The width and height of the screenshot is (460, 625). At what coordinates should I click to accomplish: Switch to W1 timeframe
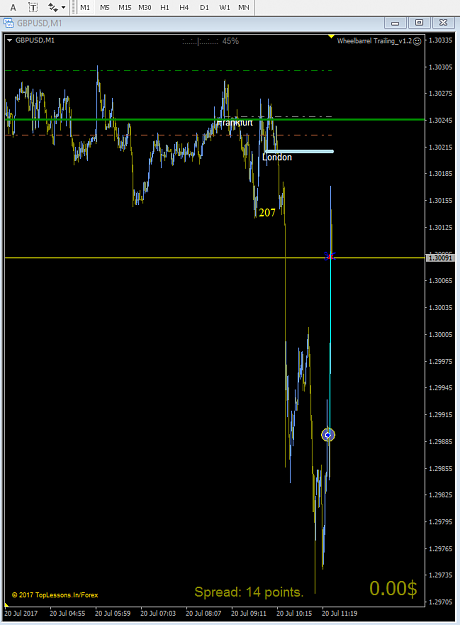224,7
